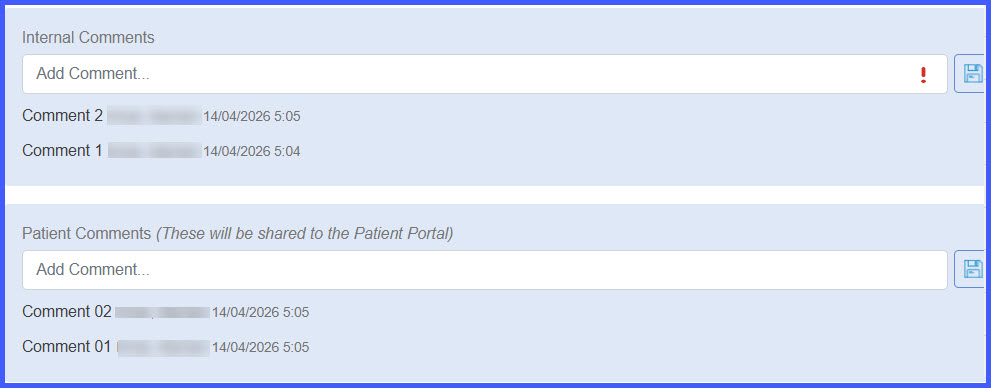991x388 pixels.
Task: Click the red exclamation mark priority icon
Action: pos(923,75)
